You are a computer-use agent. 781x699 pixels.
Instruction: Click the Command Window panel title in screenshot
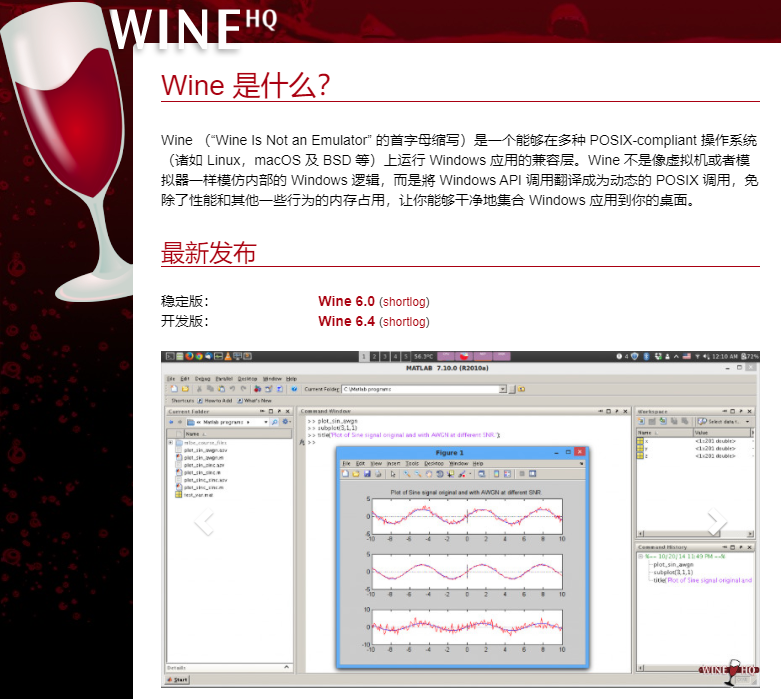(326, 411)
